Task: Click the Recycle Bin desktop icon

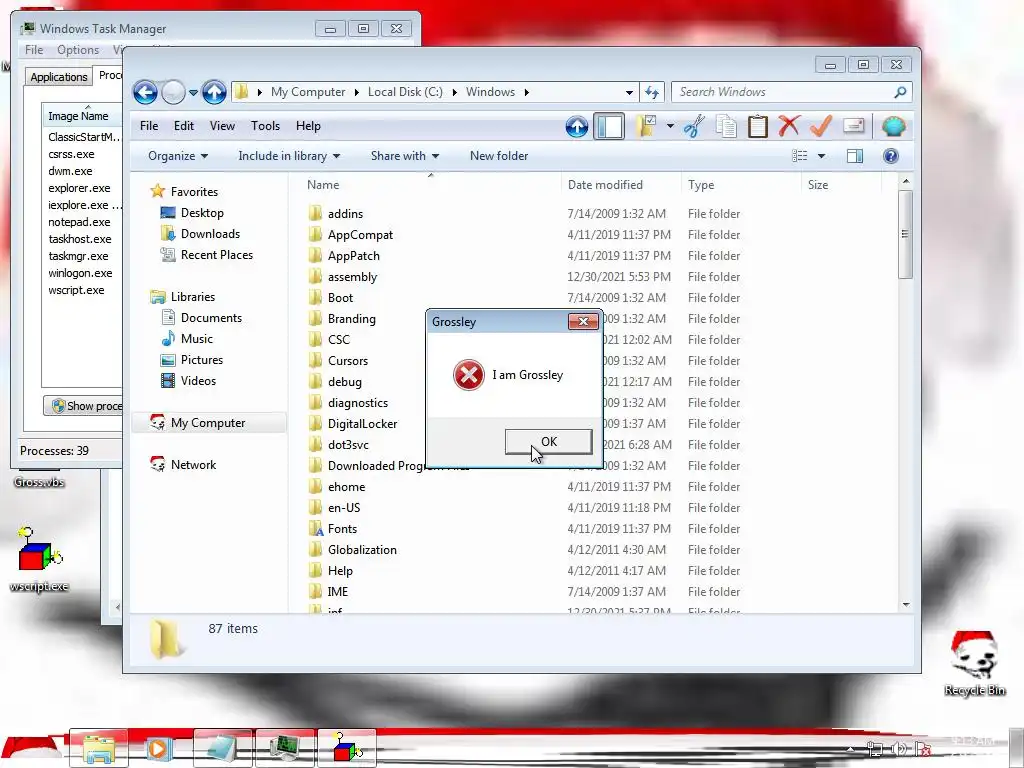Action: (974, 663)
